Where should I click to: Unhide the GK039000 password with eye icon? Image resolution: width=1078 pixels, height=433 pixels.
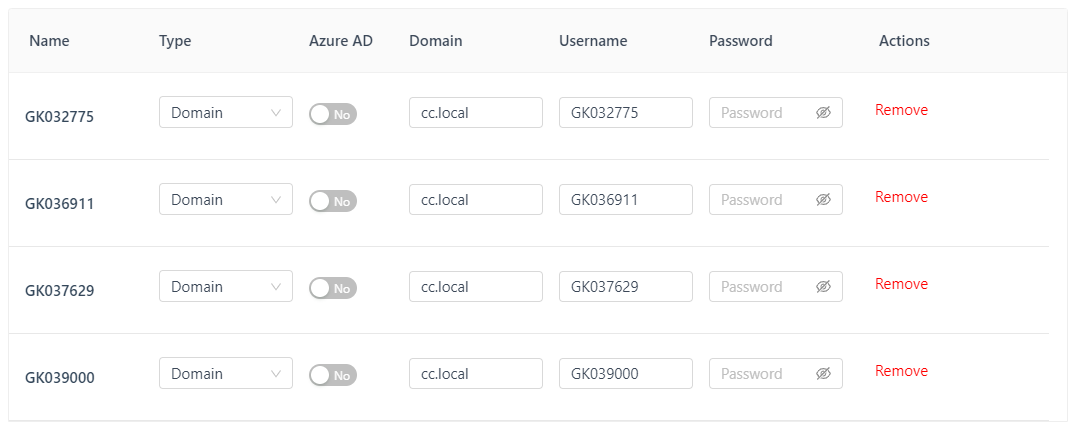(823, 374)
